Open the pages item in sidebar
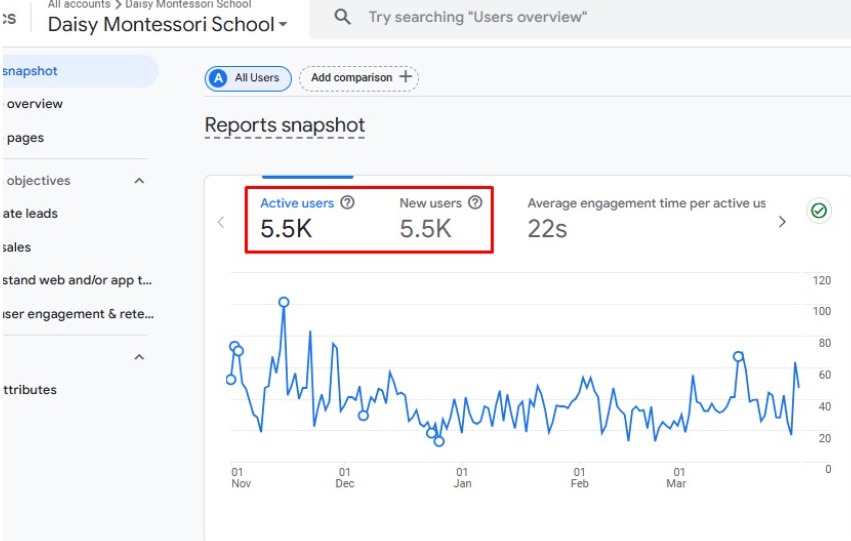Image resolution: width=851 pixels, height=541 pixels. pyautogui.click(x=25, y=138)
